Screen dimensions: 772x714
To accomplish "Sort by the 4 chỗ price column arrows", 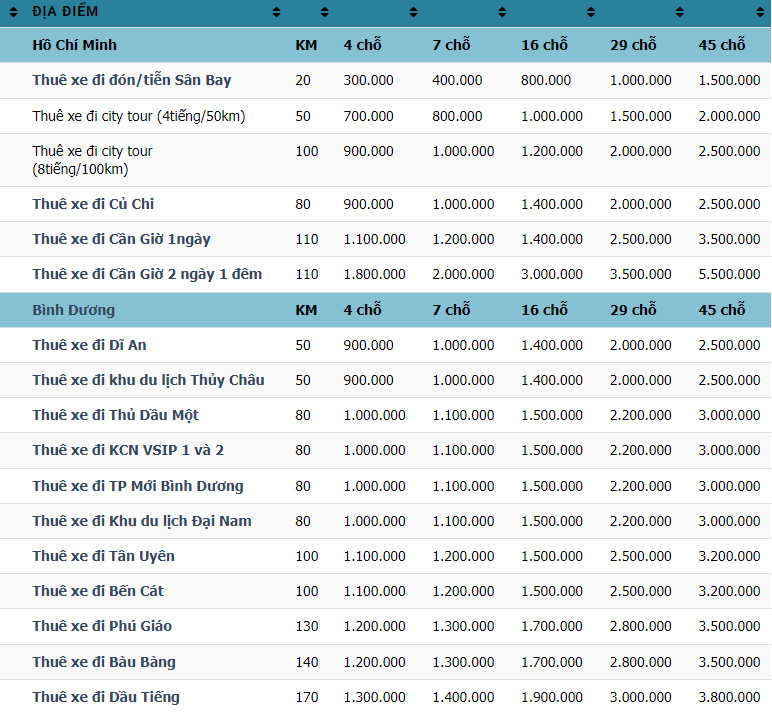I will point(413,12).
